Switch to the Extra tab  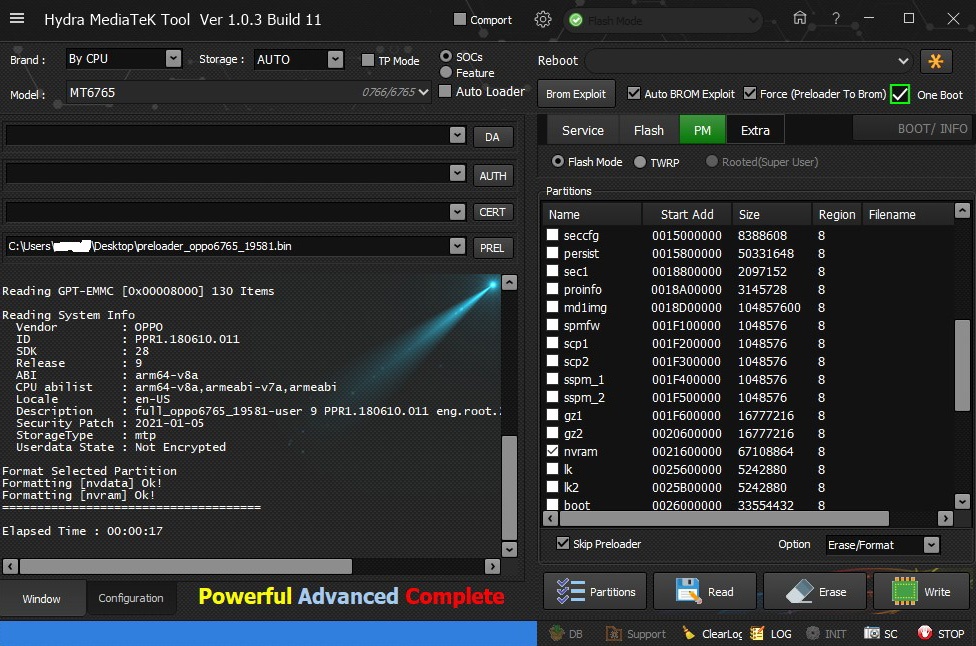(x=755, y=130)
